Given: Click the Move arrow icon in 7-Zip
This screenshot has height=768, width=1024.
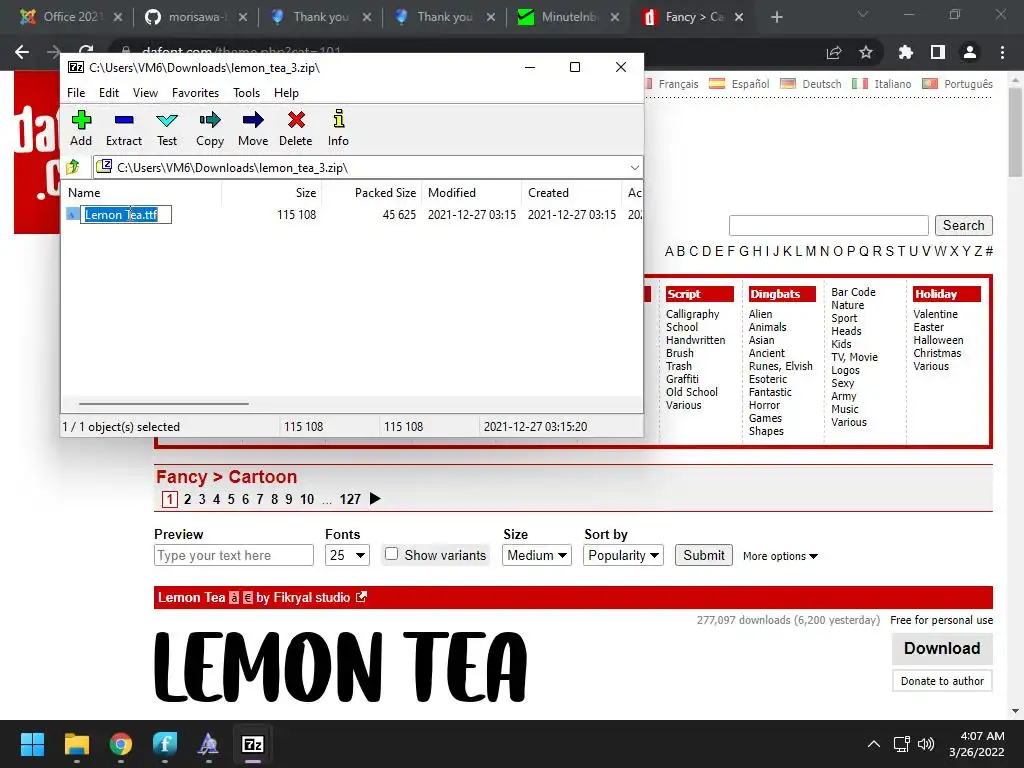Looking at the screenshot, I should (253, 120).
